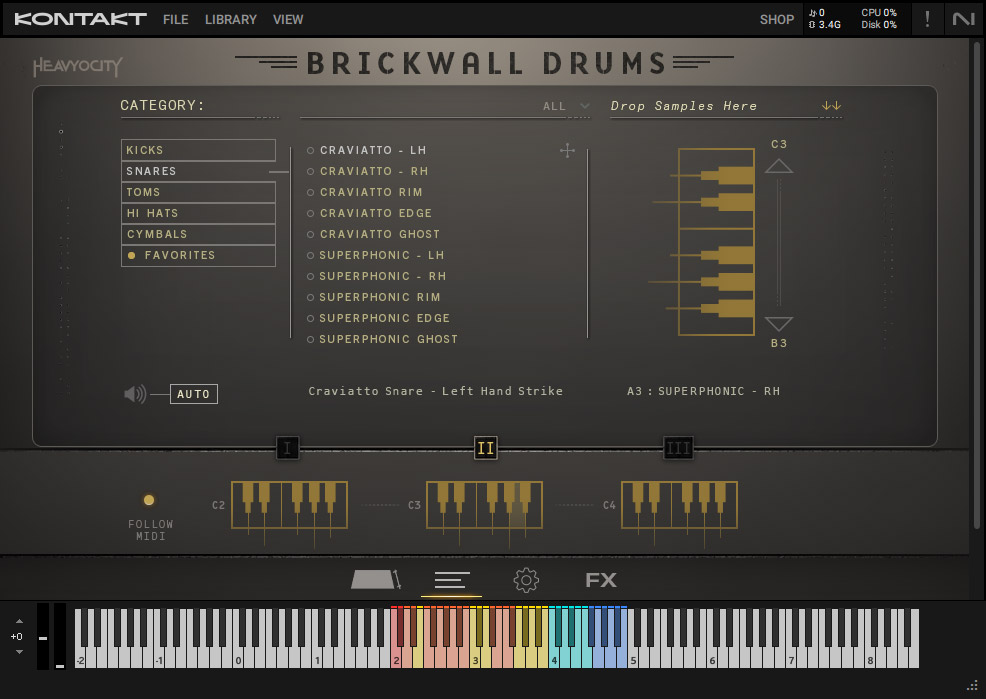Viewport: 986px width, 699px height.
Task: Open the gear settings page icon
Action: (526, 580)
